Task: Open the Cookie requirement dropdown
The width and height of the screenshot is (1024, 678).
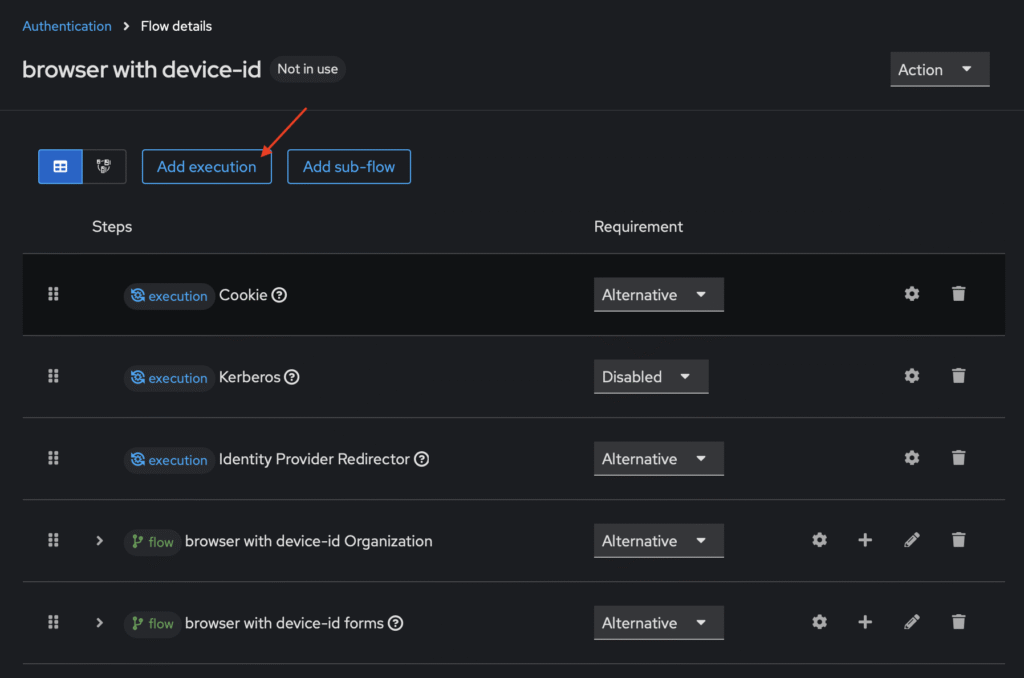Action: [x=658, y=295]
